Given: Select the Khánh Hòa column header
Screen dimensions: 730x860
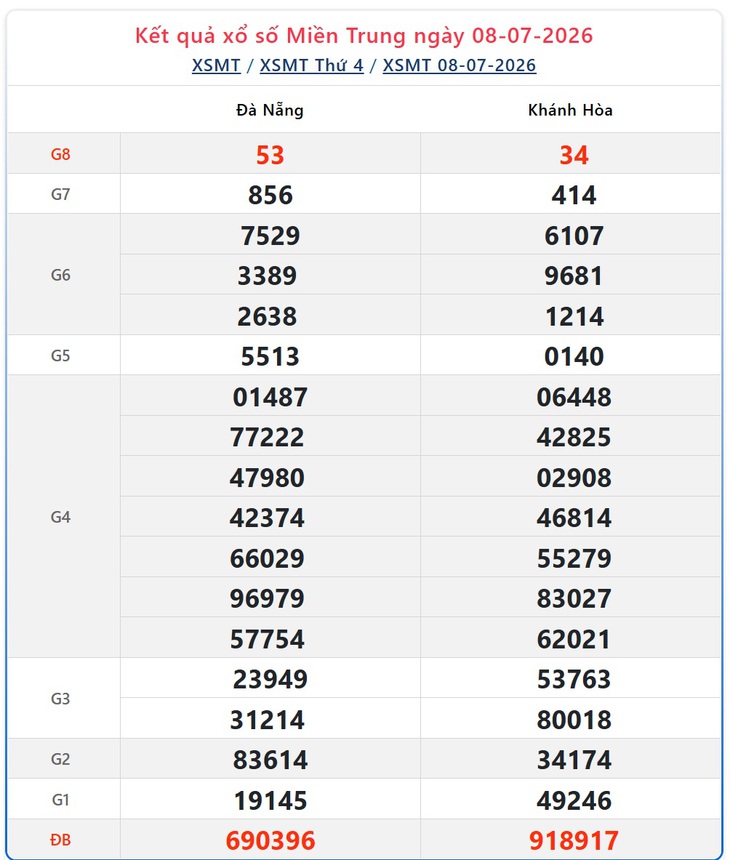Looking at the screenshot, I should coord(570,110).
